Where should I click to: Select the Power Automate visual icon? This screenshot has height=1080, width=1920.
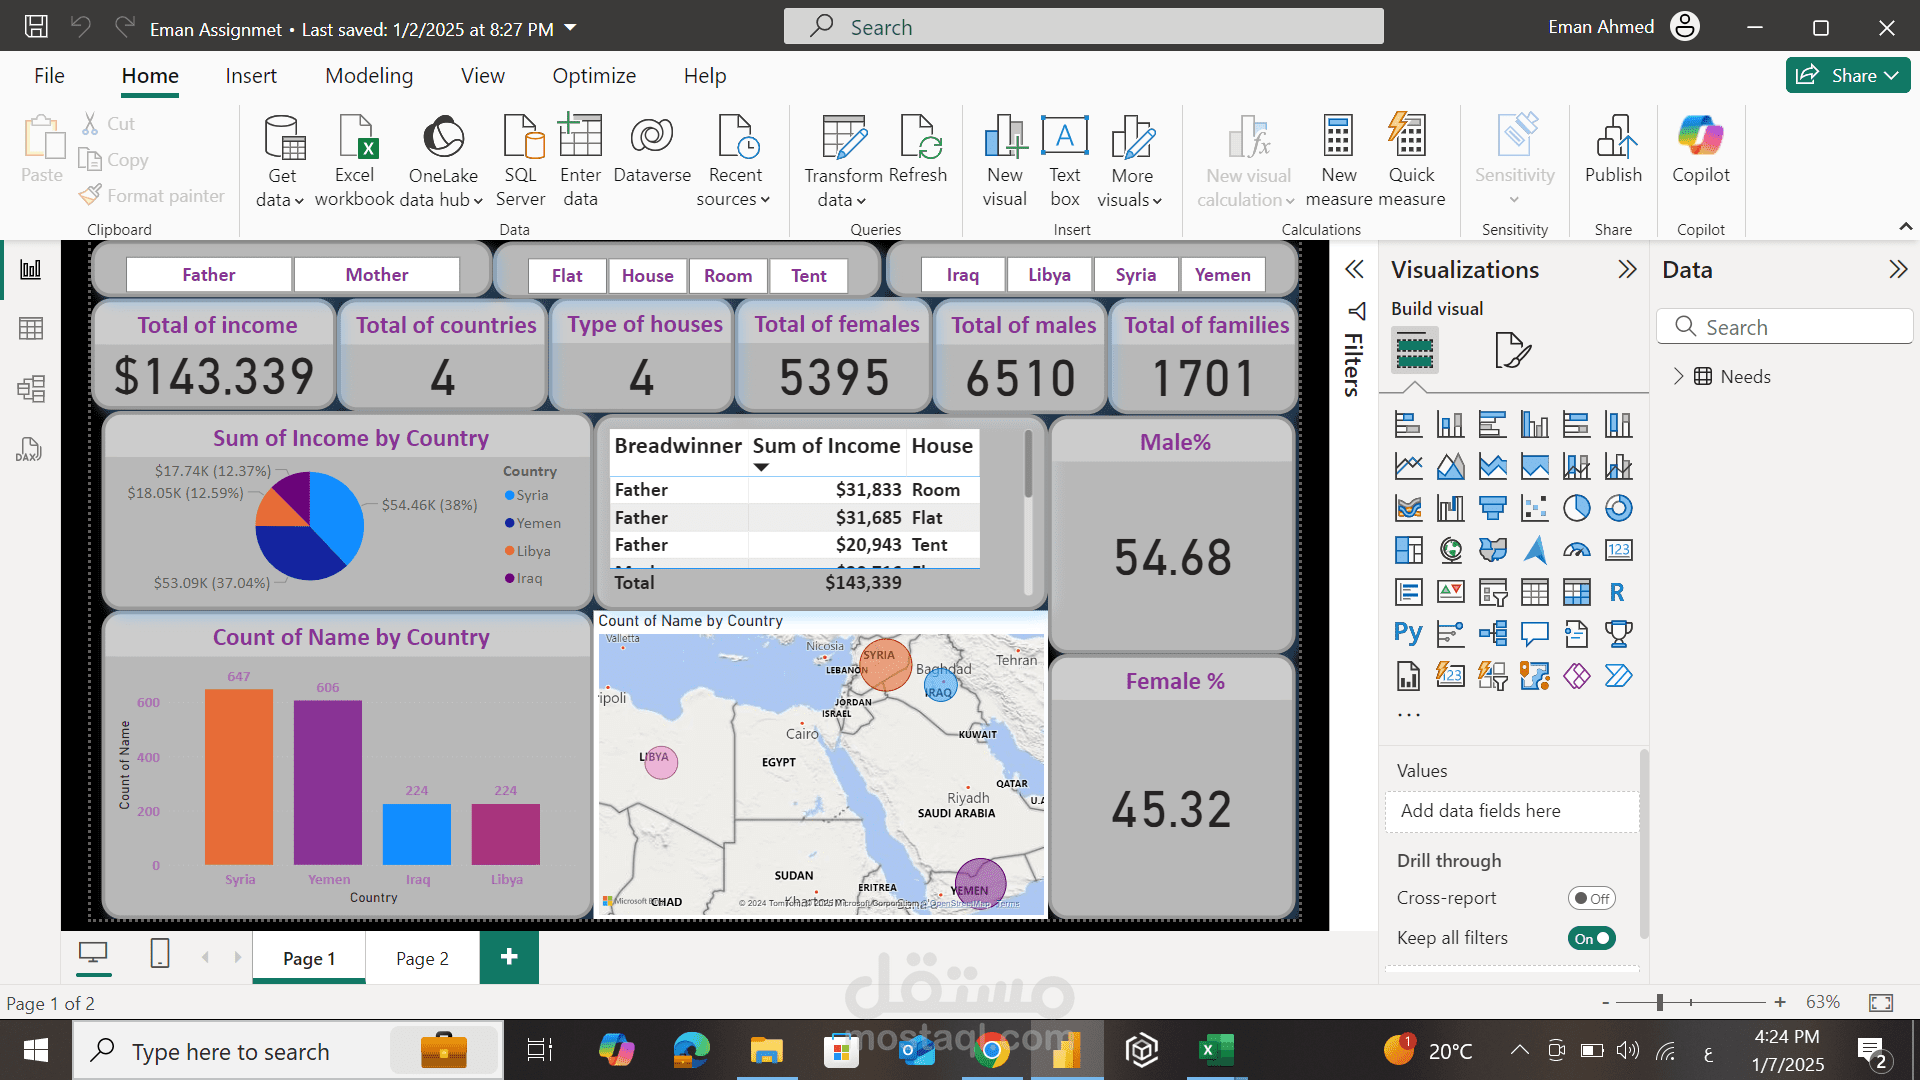pyautogui.click(x=1618, y=676)
